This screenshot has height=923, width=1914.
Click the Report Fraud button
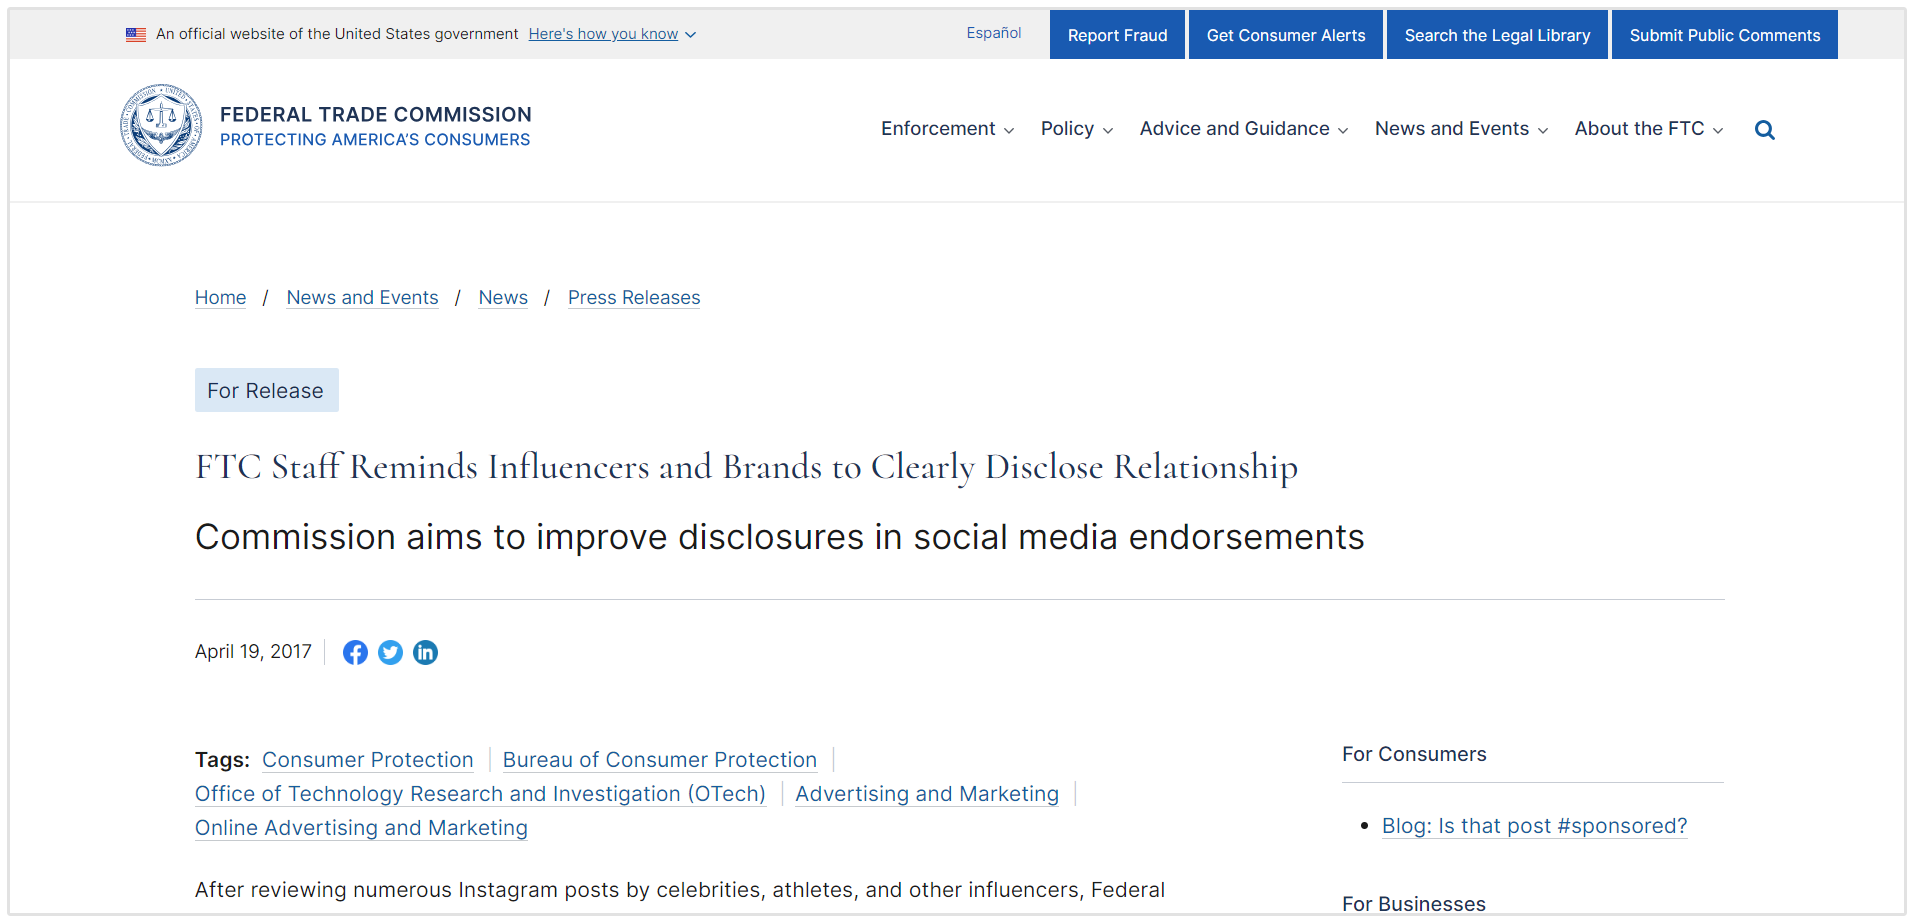coord(1117,34)
